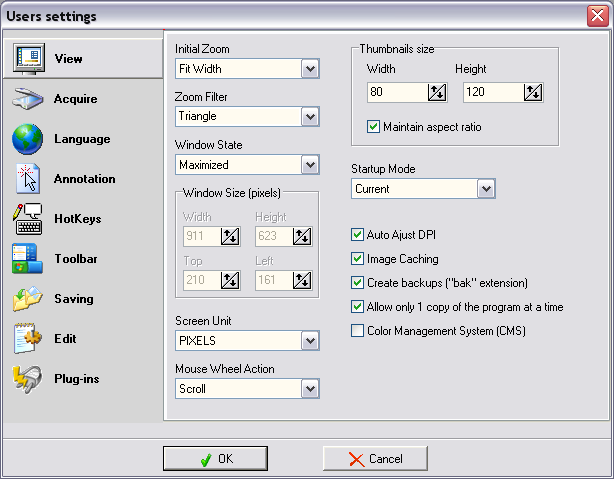Expand the Initial Zoom dropdown
This screenshot has width=614, height=479.
[x=310, y=69]
